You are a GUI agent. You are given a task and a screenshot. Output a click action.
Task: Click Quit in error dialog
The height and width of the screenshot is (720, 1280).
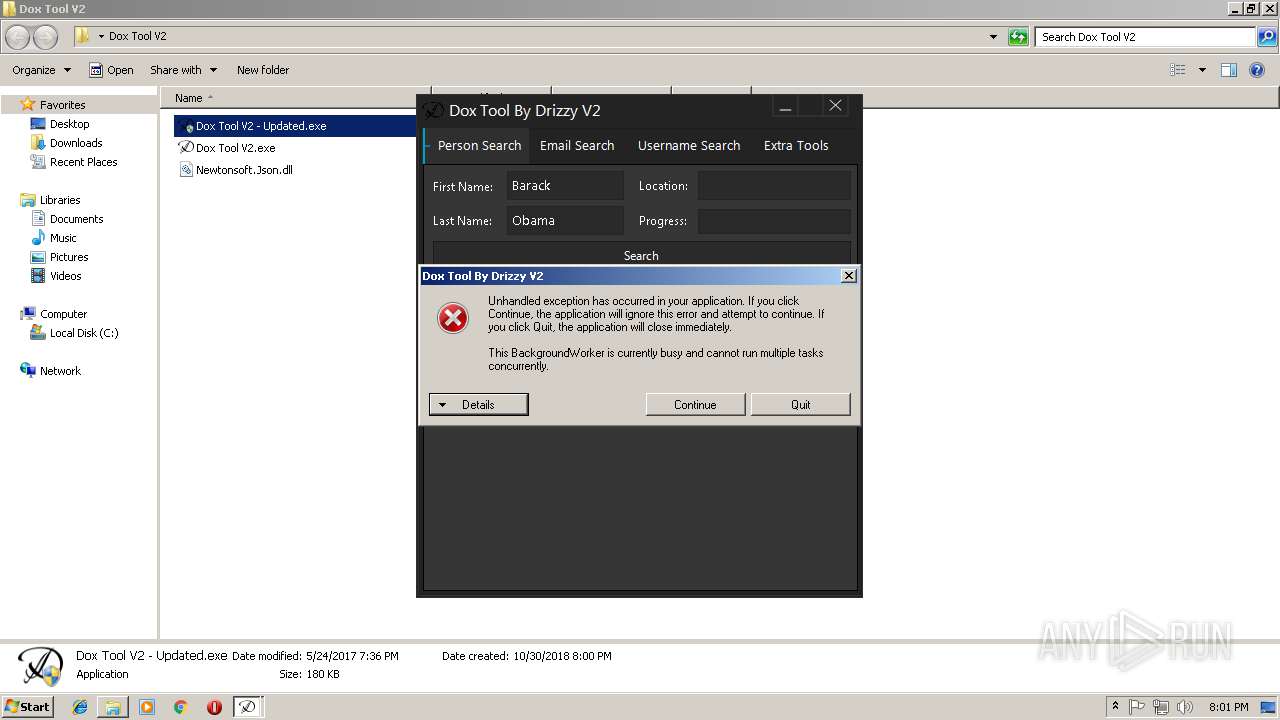[x=800, y=404]
